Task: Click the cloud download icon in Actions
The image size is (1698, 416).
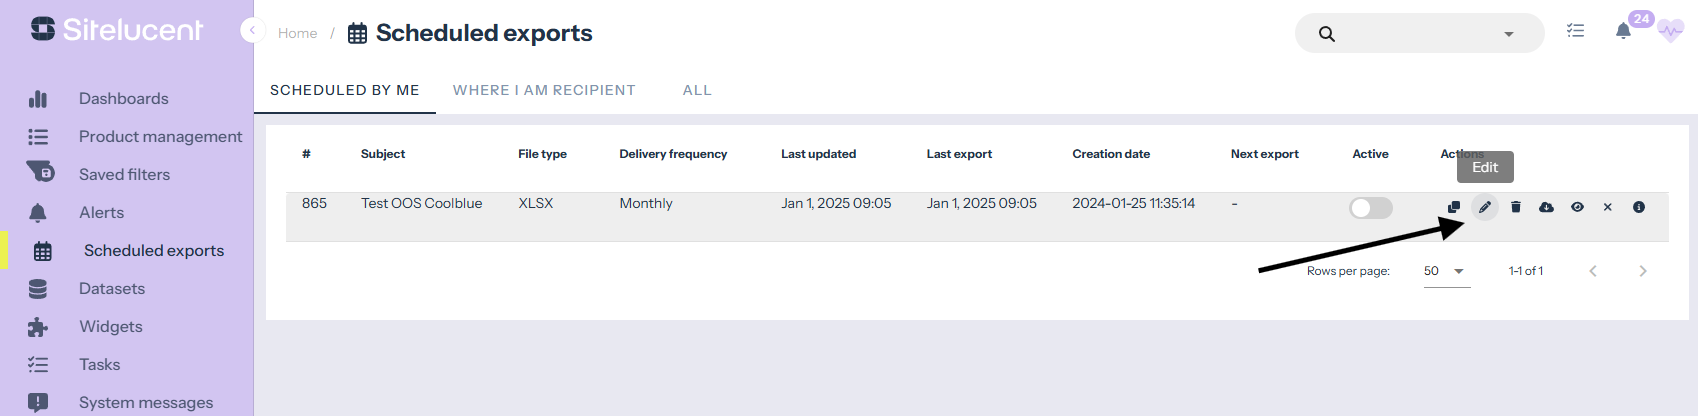Action: pos(1546,207)
